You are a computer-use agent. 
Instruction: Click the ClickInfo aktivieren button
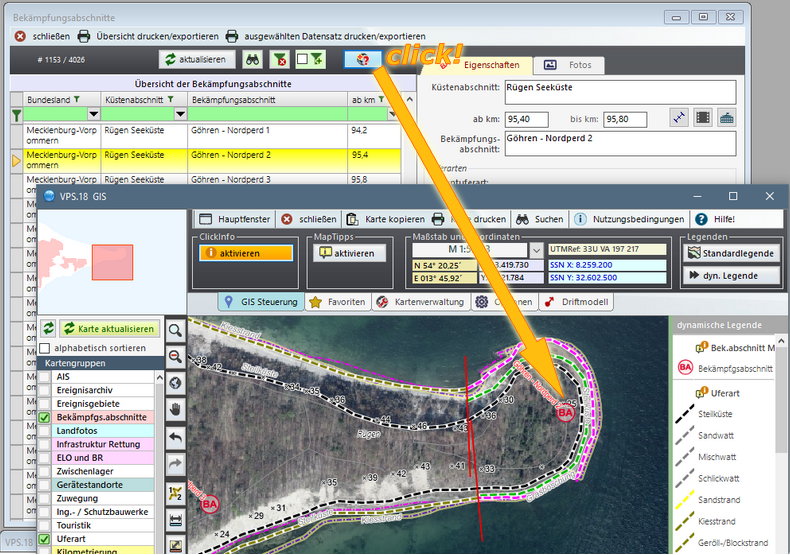tap(246, 253)
